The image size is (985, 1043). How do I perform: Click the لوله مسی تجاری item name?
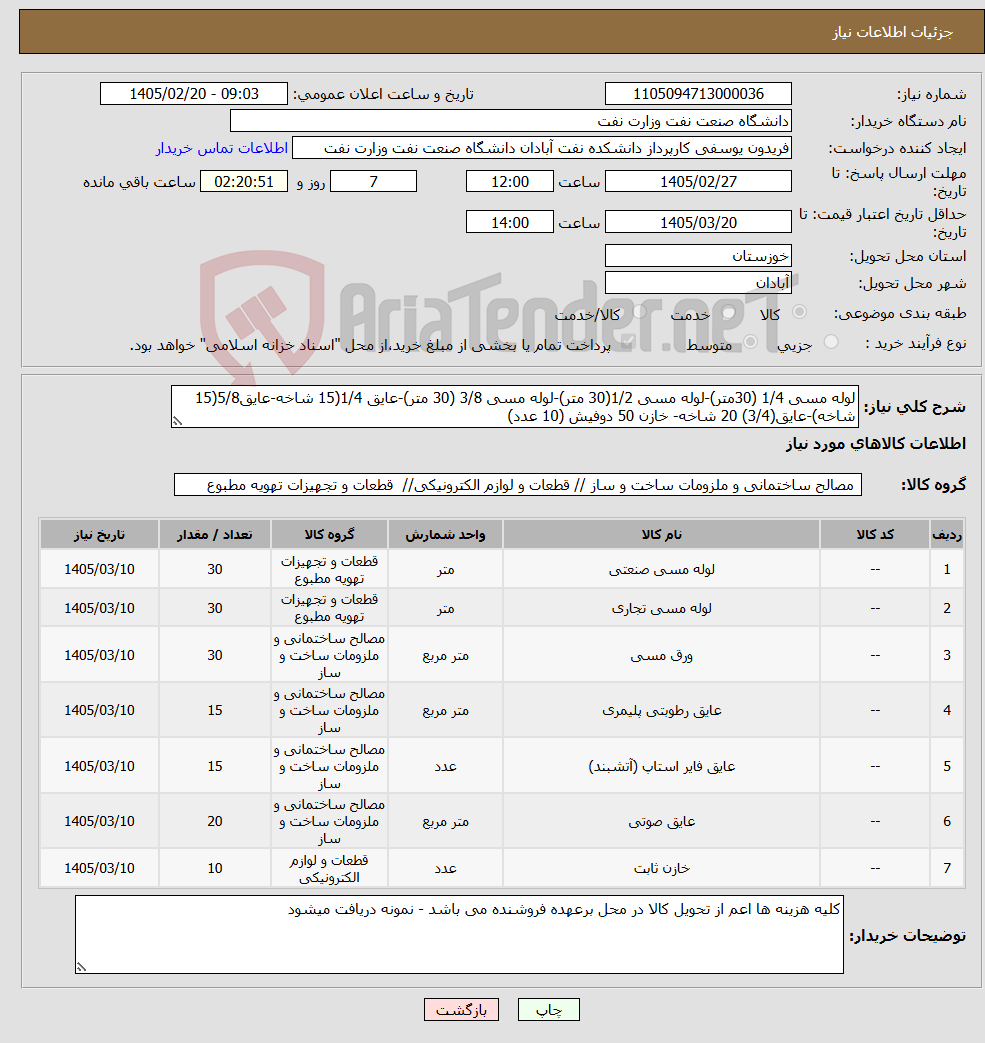[662, 609]
